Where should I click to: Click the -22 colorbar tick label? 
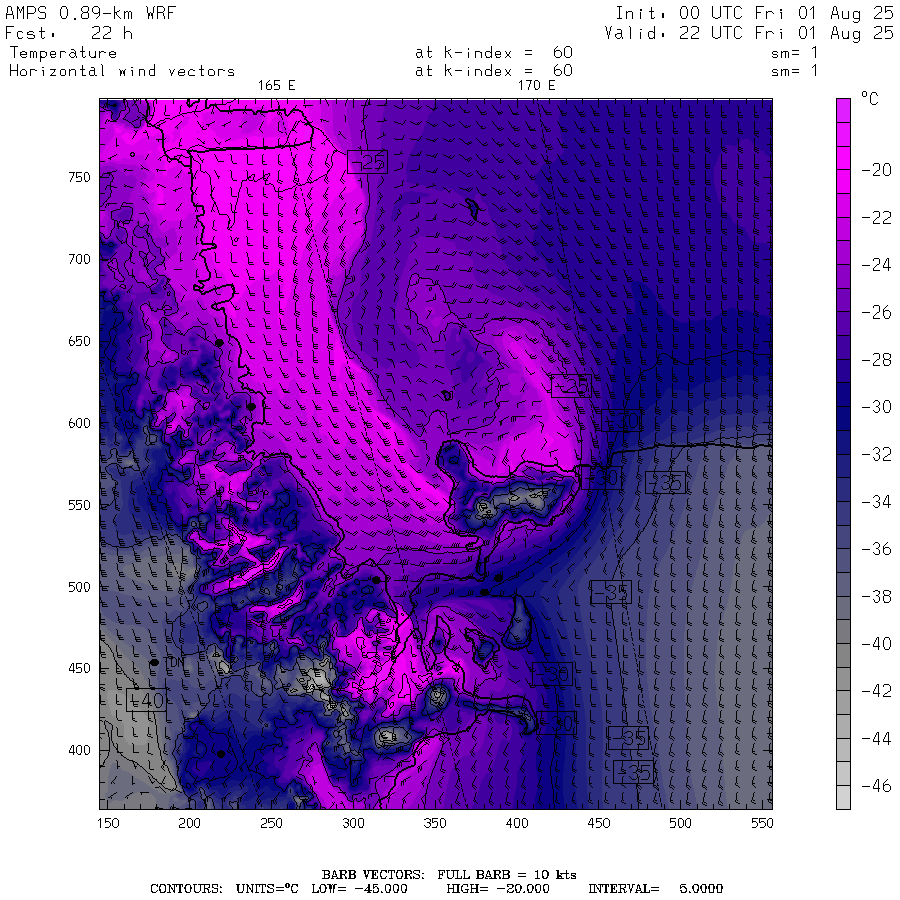click(x=876, y=218)
